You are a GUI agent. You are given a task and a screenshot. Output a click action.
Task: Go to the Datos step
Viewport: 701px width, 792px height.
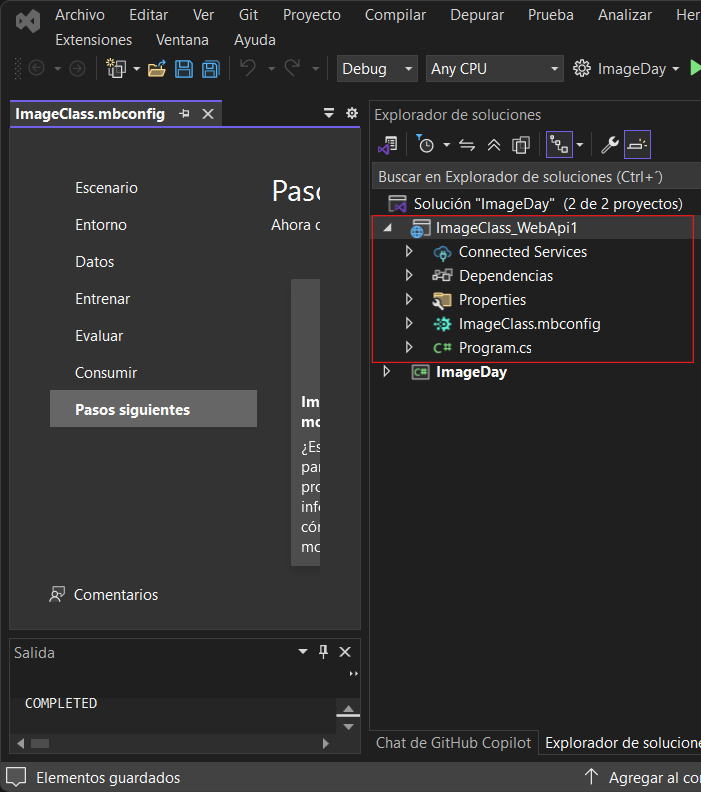(94, 262)
